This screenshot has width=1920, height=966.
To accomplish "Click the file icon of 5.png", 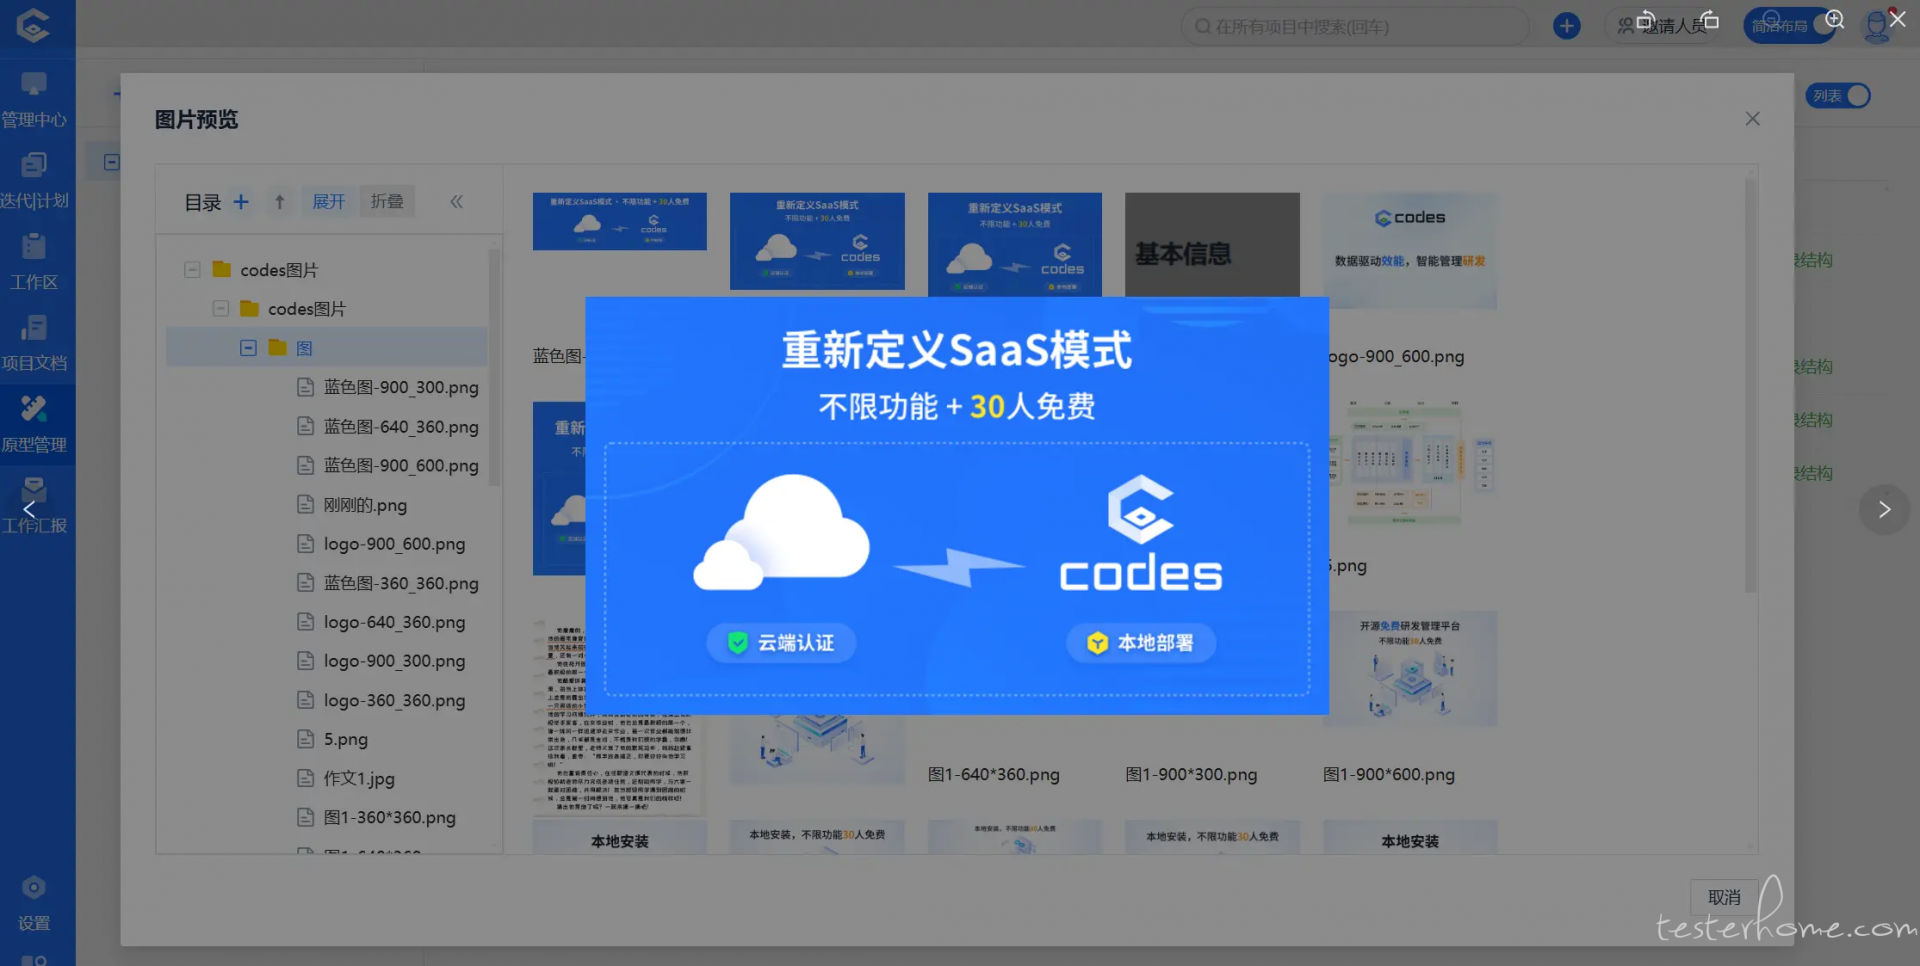I will click(306, 739).
